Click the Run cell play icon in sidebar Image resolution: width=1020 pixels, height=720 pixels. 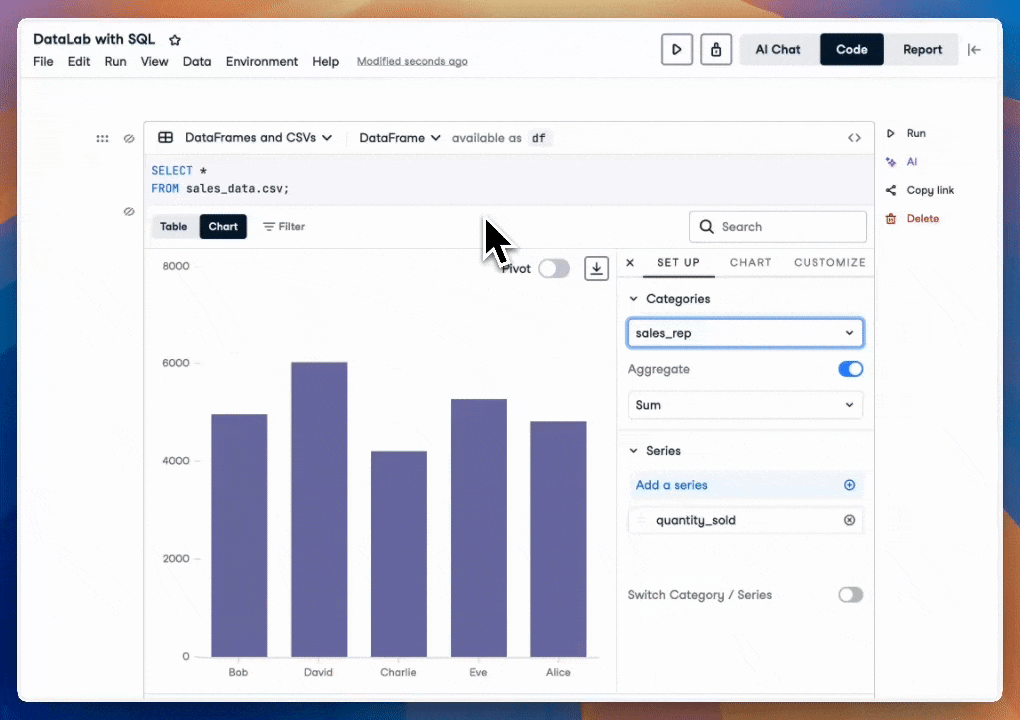click(x=891, y=133)
